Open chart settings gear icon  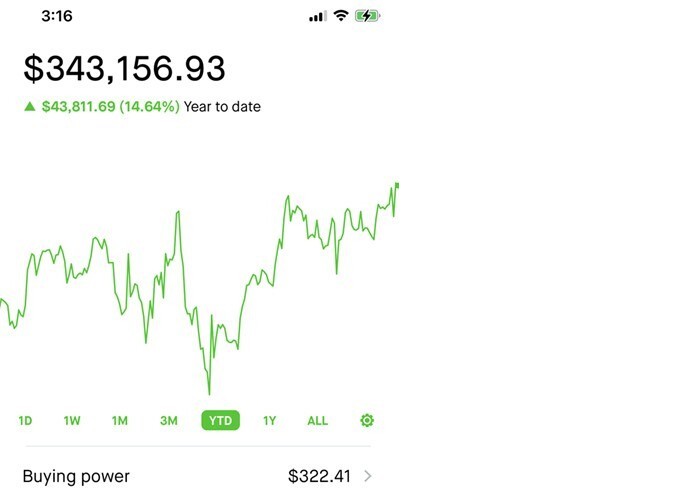pos(367,420)
